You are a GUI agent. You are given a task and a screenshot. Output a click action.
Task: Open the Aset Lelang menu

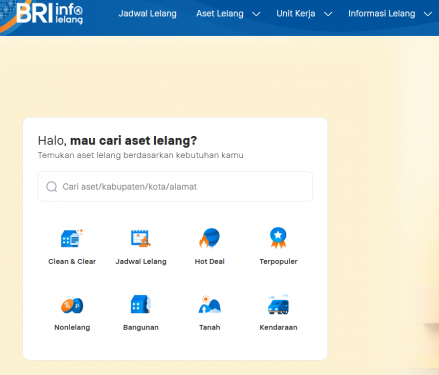(220, 14)
